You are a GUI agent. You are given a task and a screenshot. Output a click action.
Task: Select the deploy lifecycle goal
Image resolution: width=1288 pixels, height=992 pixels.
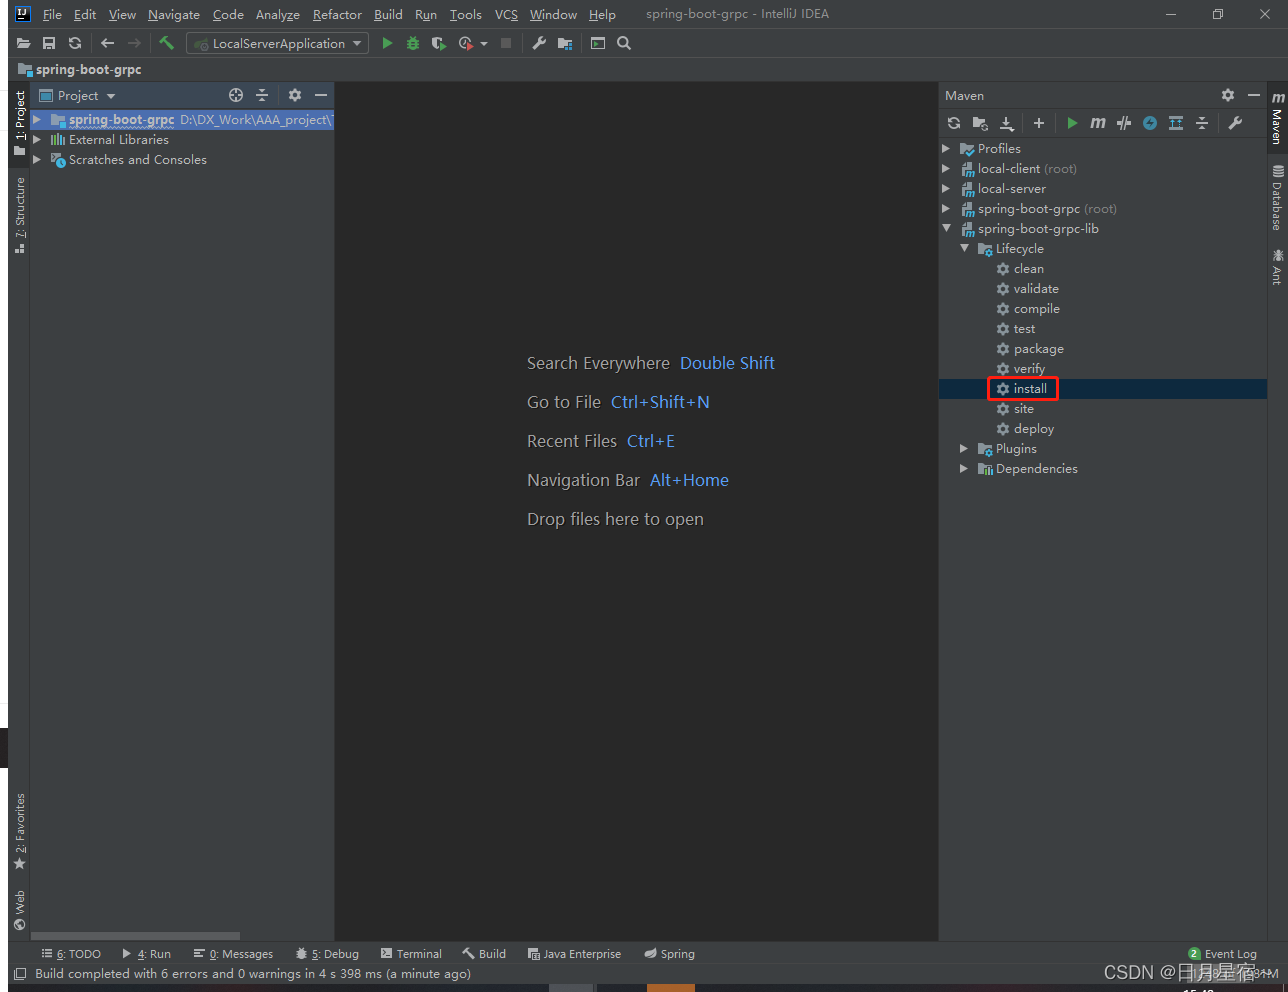(1033, 429)
